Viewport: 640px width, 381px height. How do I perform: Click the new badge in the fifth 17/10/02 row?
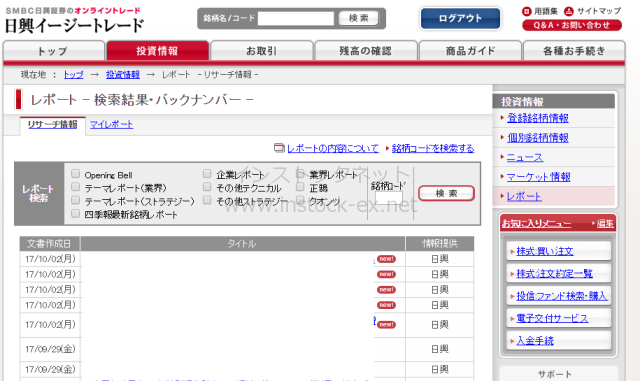coord(386,325)
